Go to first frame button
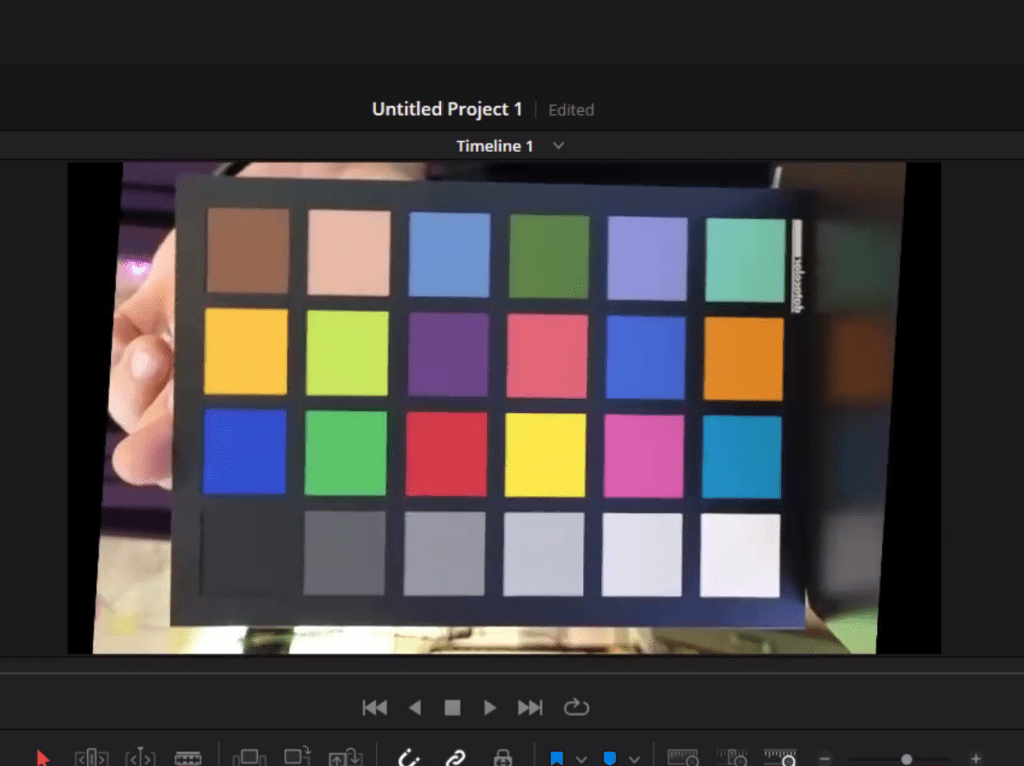This screenshot has width=1024, height=766. click(375, 708)
